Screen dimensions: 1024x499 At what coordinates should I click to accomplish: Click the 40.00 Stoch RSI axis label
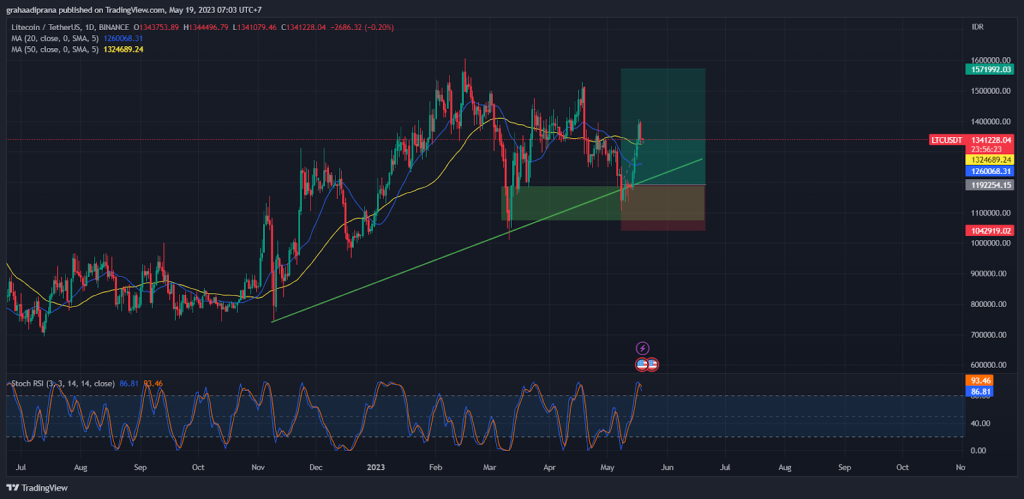pos(980,423)
